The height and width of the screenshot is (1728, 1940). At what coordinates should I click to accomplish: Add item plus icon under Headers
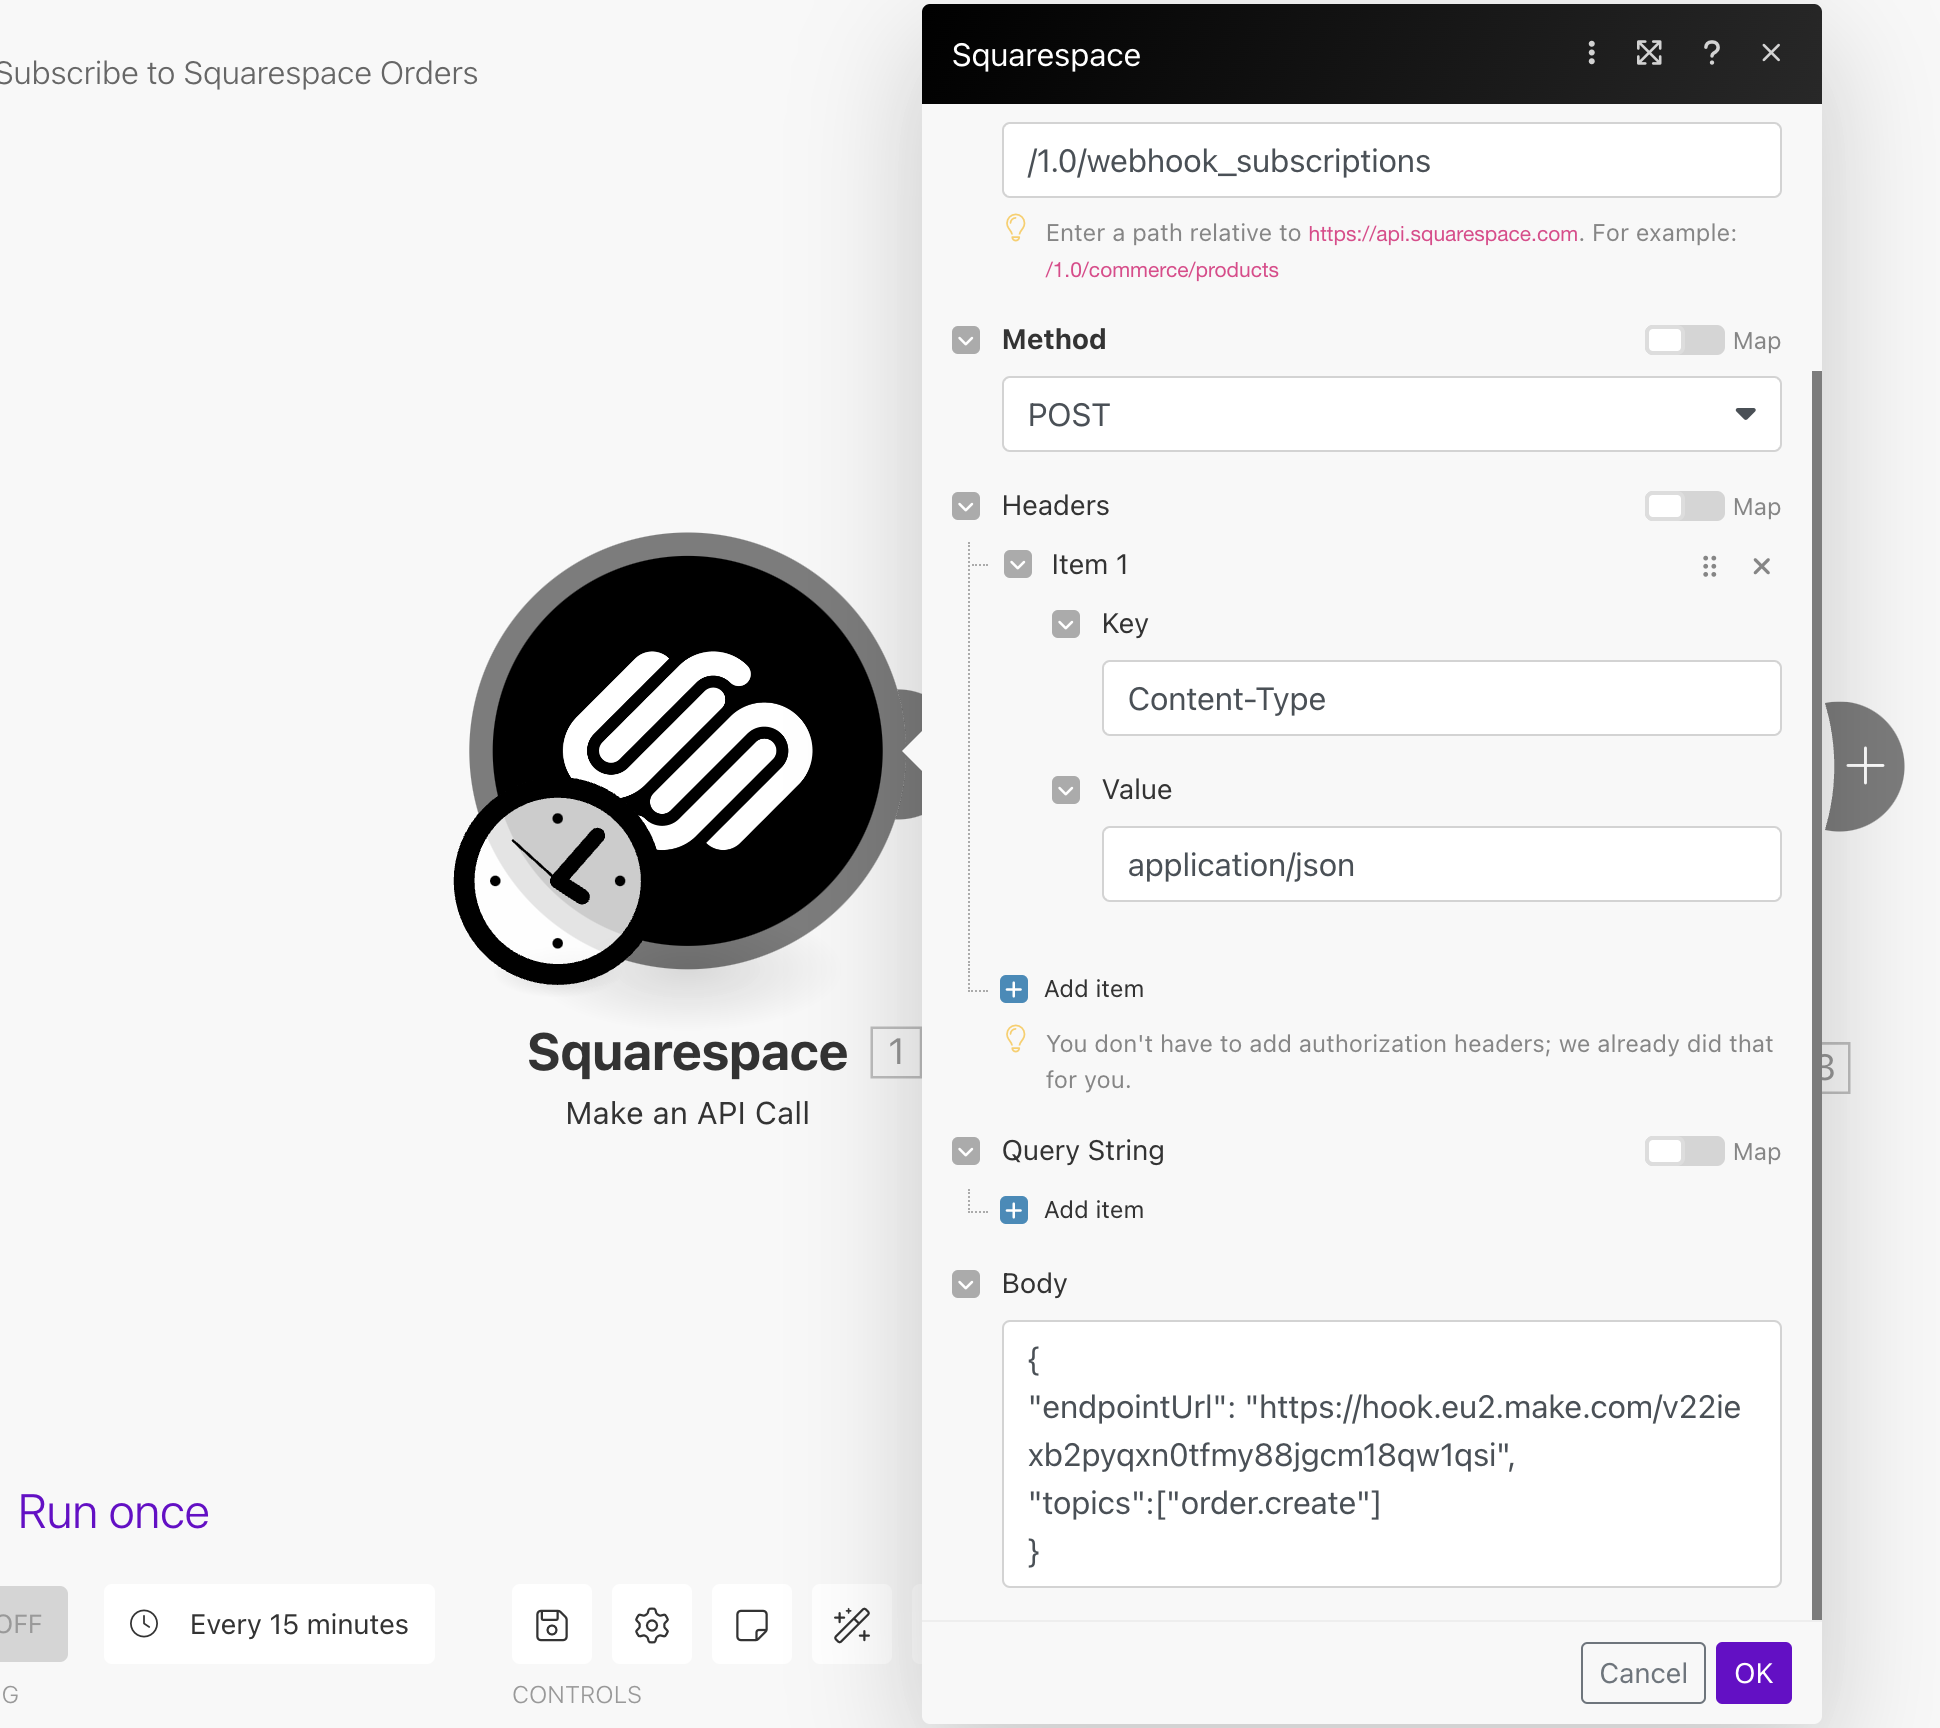tap(1014, 989)
